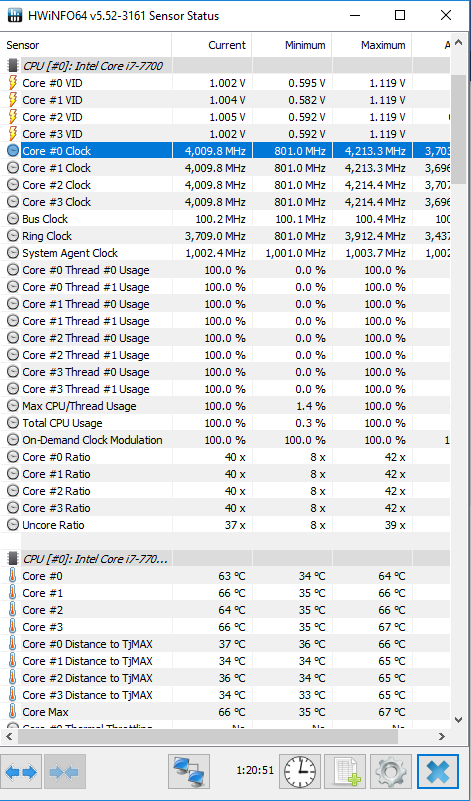Click the collapse columns arrows icon
Image resolution: width=471 pixels, height=801 pixels.
pos(64,771)
